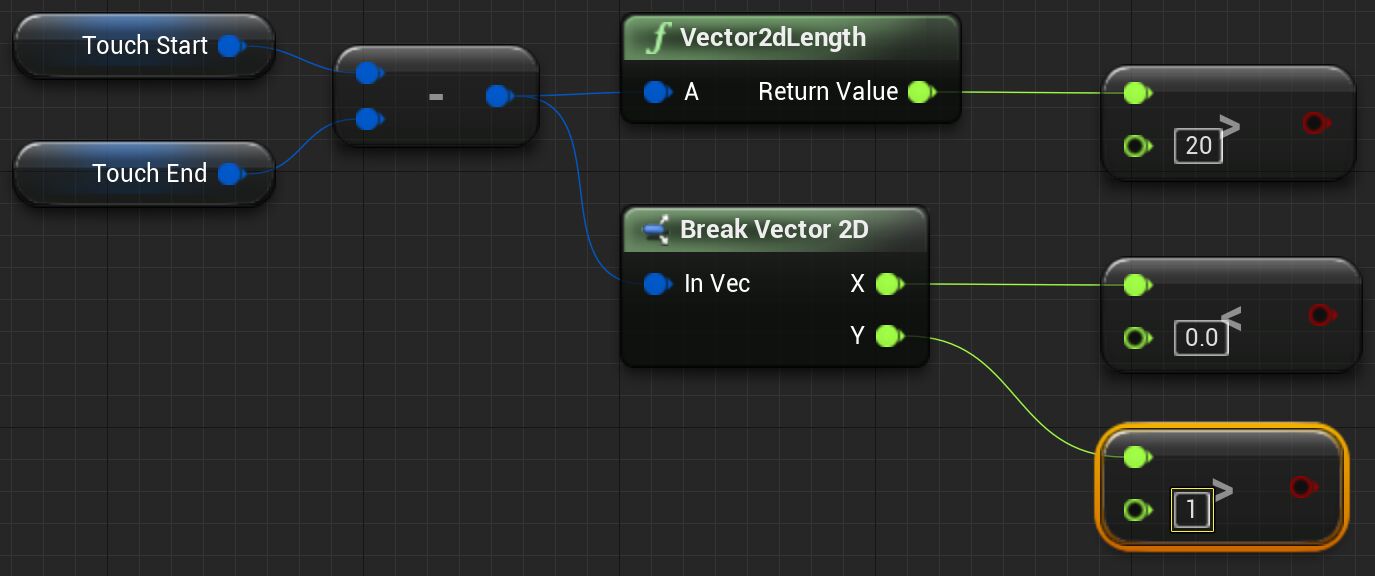
Task: Click the A input pin on Vector2dLength
Action: pyautogui.click(x=656, y=93)
